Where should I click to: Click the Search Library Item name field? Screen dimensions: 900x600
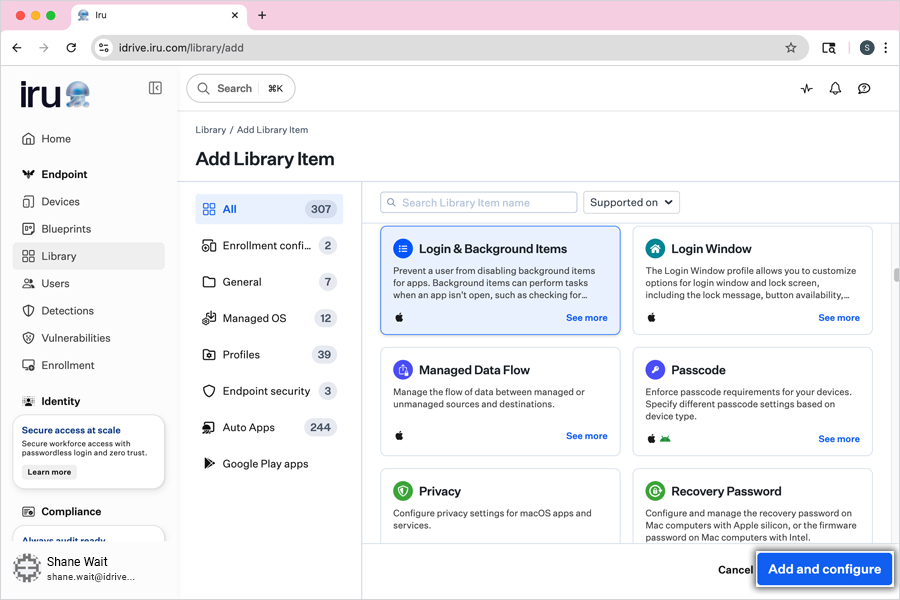coord(480,203)
